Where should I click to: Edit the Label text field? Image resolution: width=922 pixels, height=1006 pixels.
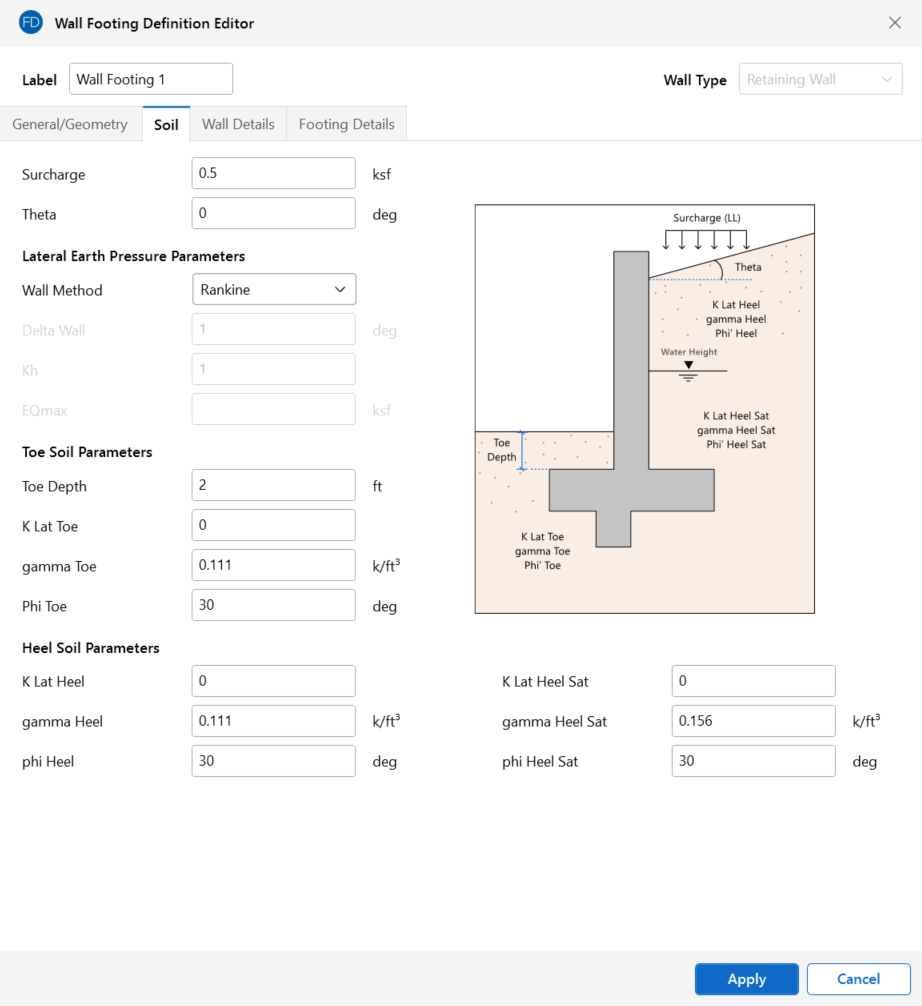[x=150, y=79]
